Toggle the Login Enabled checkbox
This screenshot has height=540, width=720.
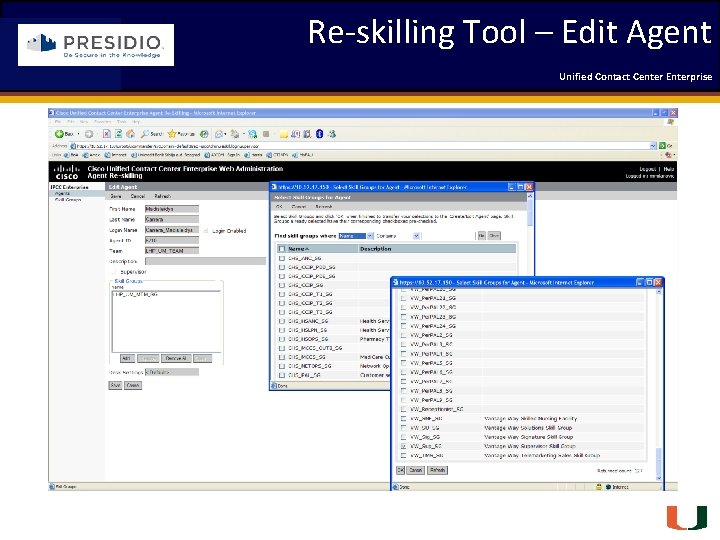[x=207, y=231]
